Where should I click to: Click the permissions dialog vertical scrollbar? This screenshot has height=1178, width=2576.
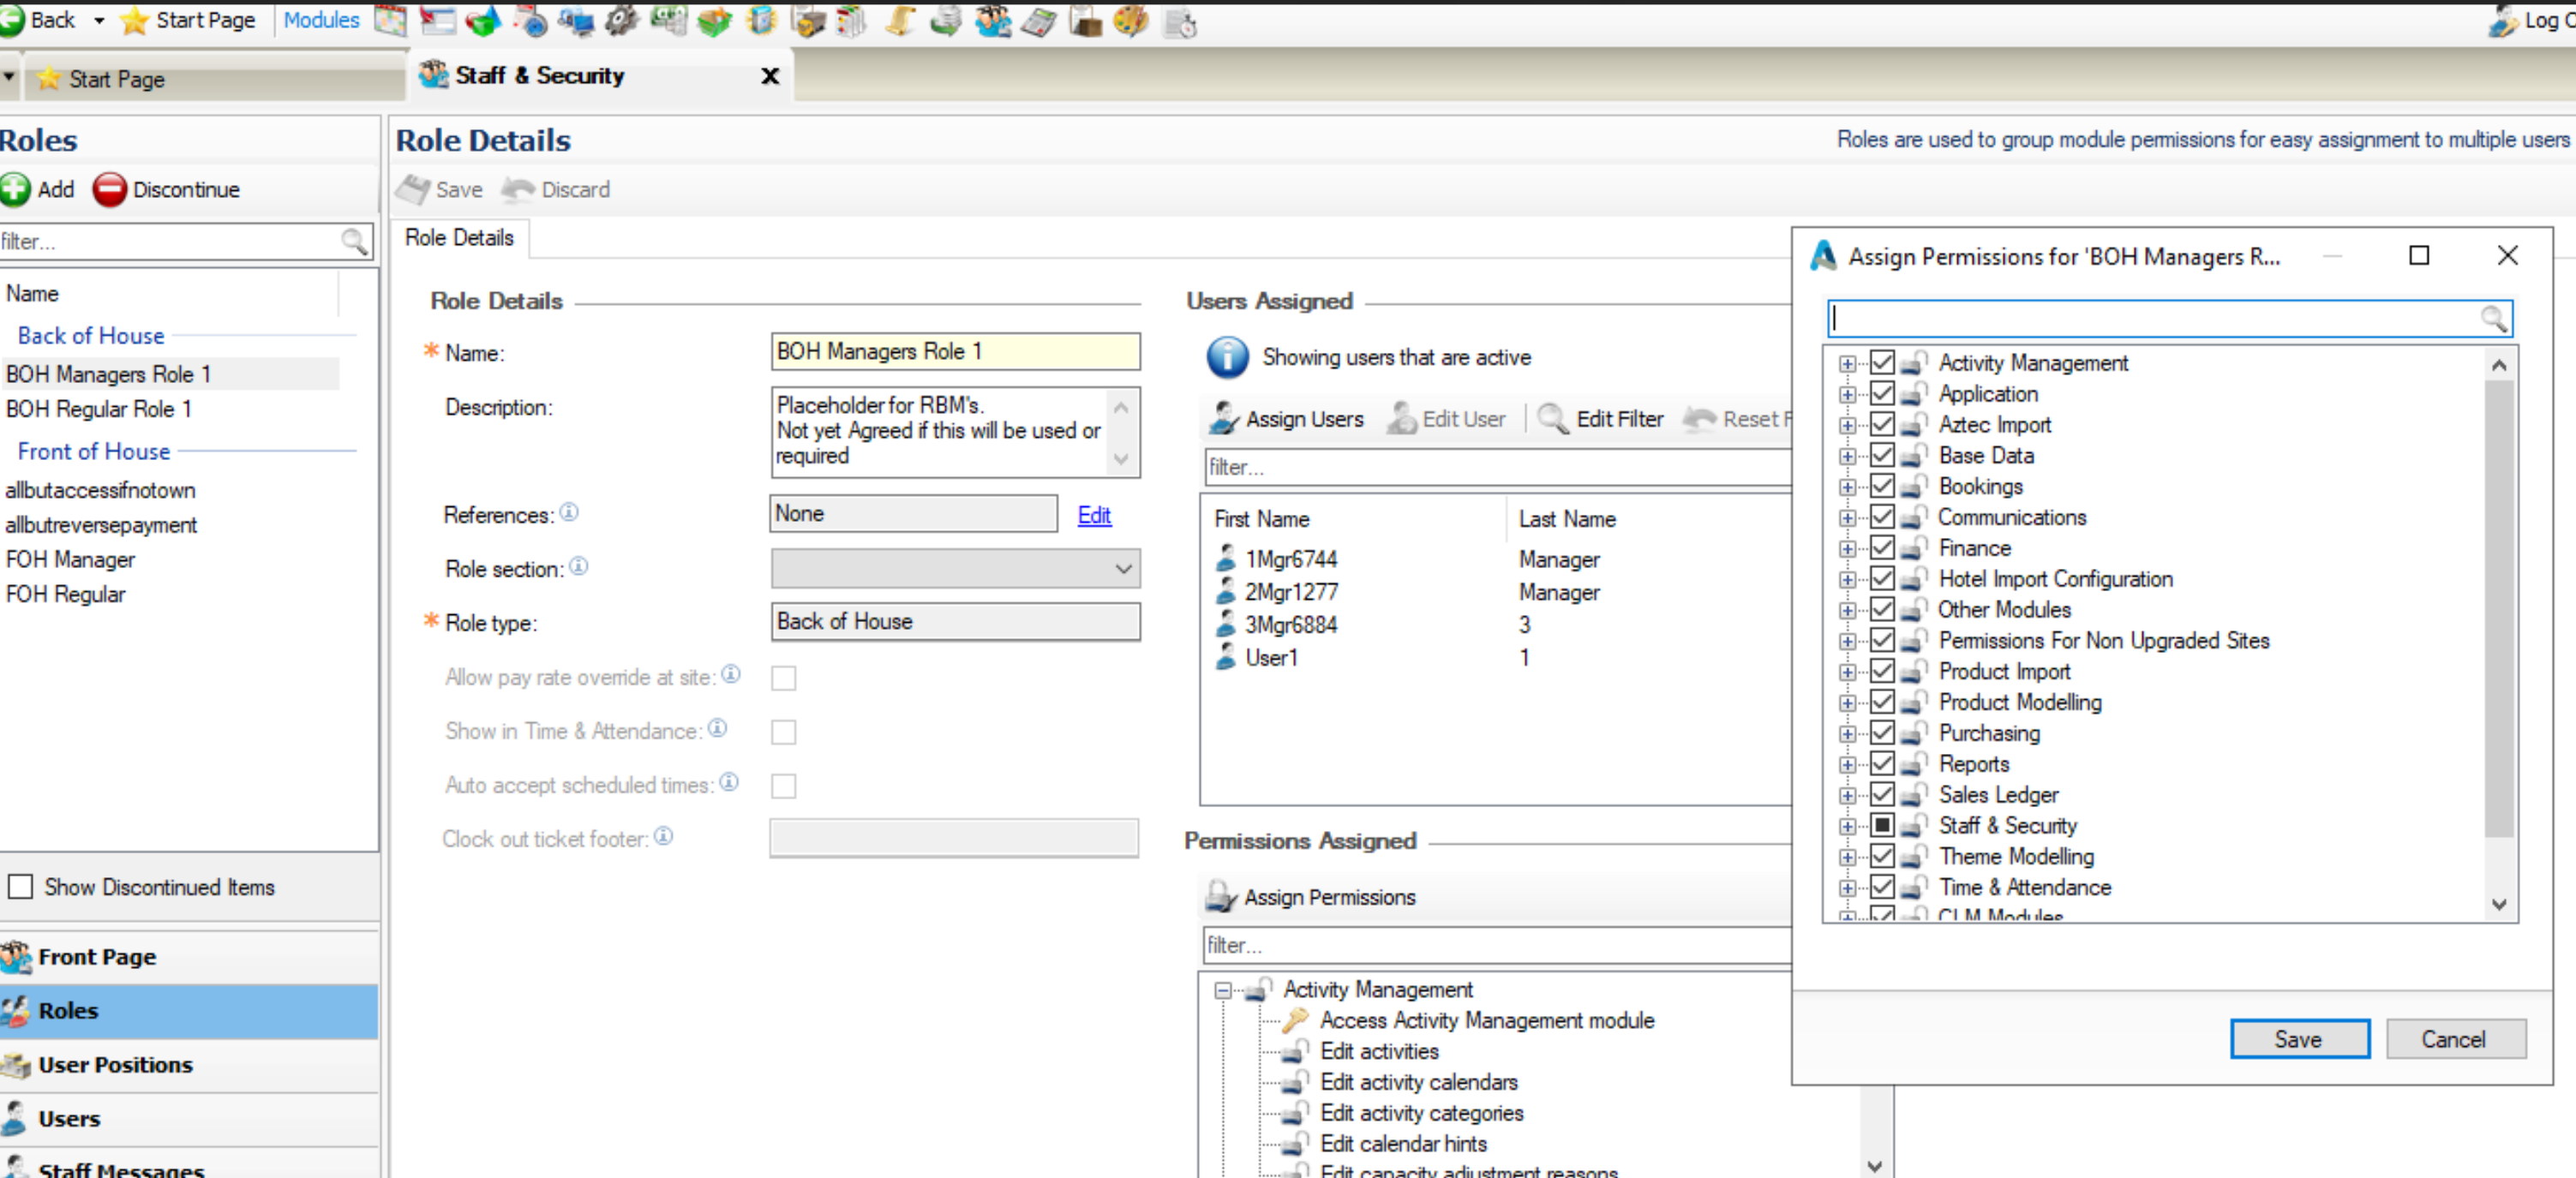coord(2498,607)
